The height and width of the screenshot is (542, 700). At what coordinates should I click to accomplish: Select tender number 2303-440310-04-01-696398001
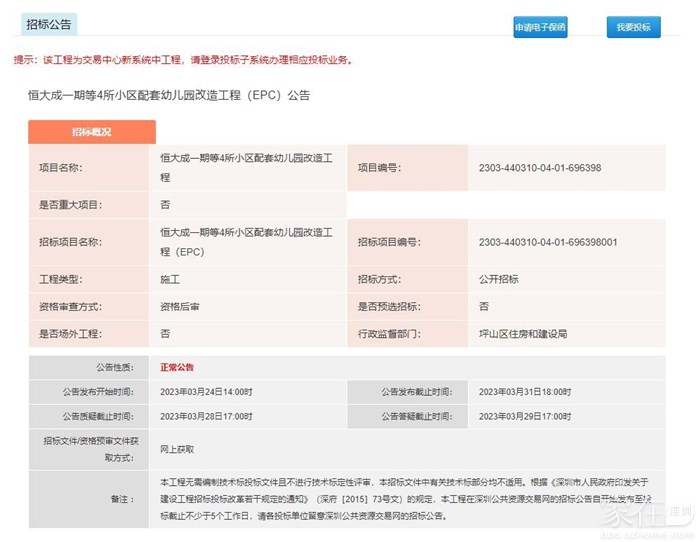point(547,242)
